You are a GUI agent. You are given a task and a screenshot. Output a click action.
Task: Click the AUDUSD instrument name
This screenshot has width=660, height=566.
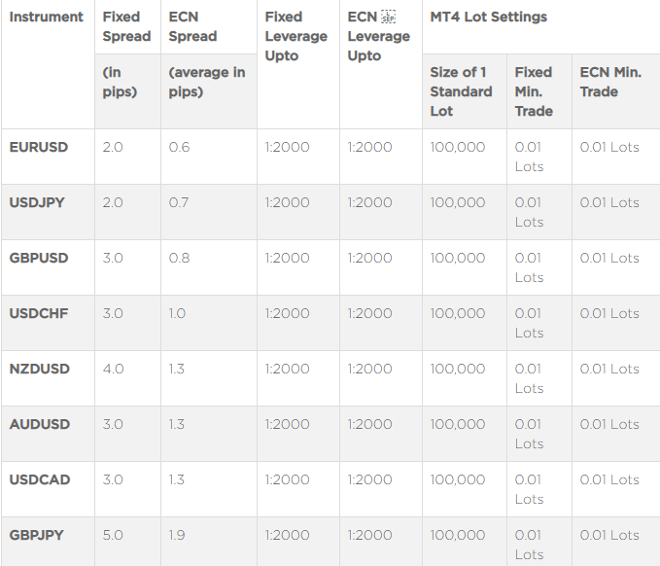click(x=40, y=424)
